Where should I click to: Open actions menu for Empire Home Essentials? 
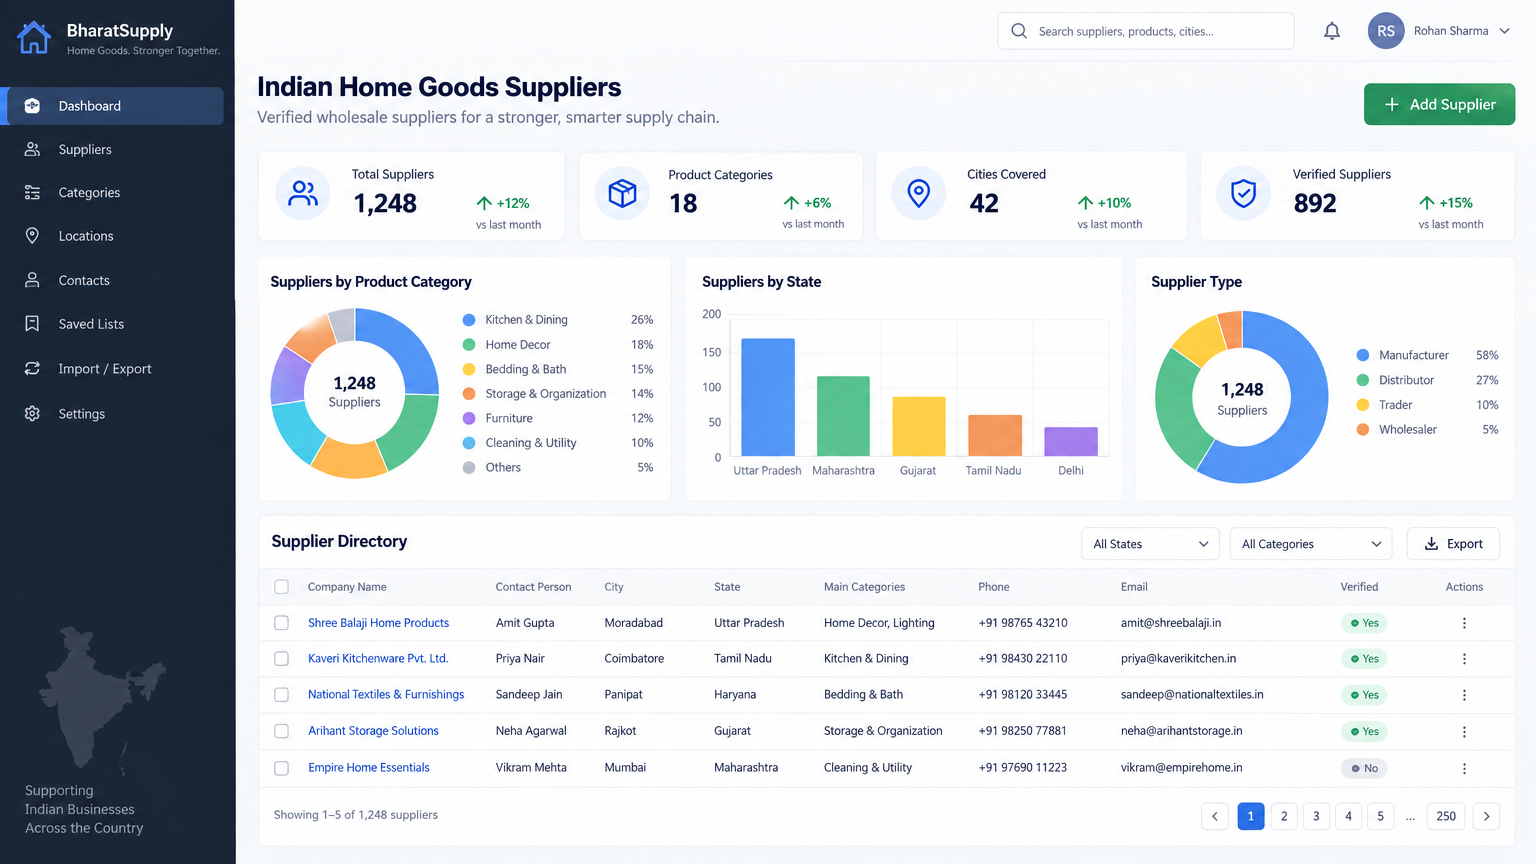coord(1464,769)
